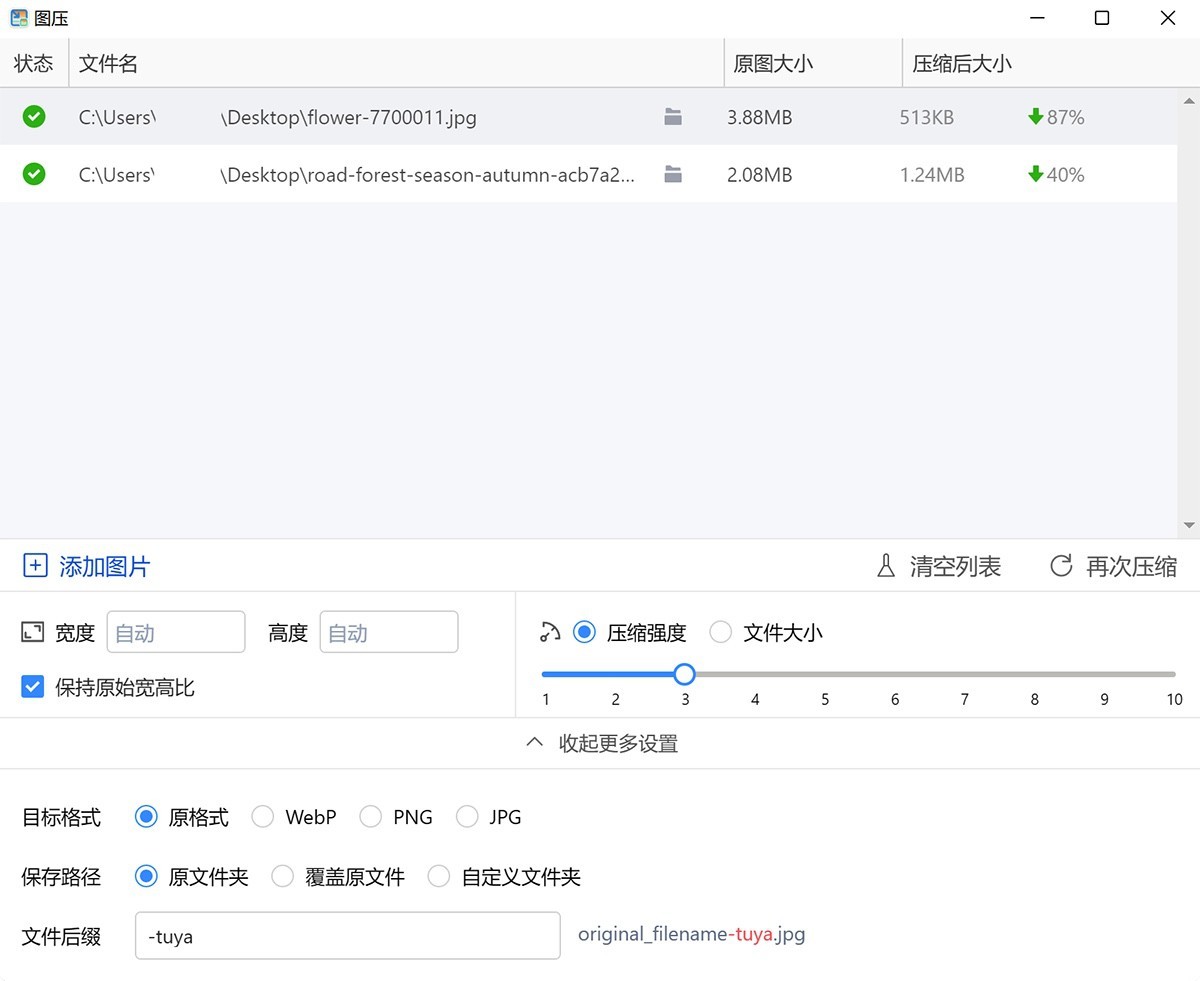Image resolution: width=1200 pixels, height=981 pixels.
Task: Choose WebP as target format
Action: coord(262,817)
